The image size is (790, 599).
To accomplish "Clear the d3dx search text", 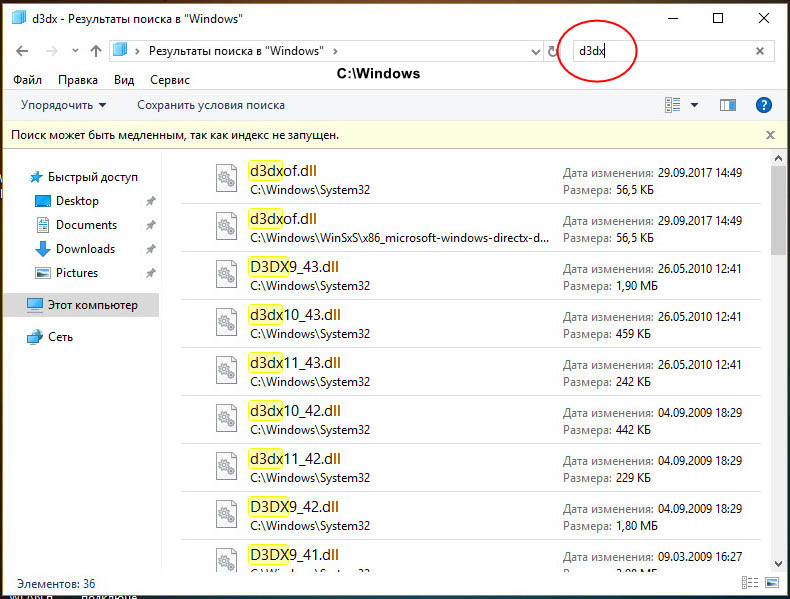I will (760, 51).
